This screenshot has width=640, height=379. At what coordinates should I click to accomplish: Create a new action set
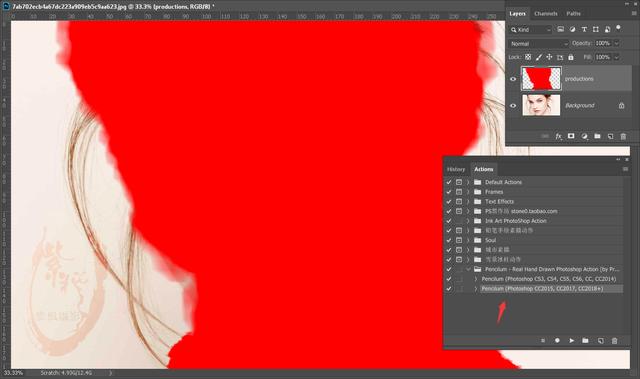[x=585, y=341]
